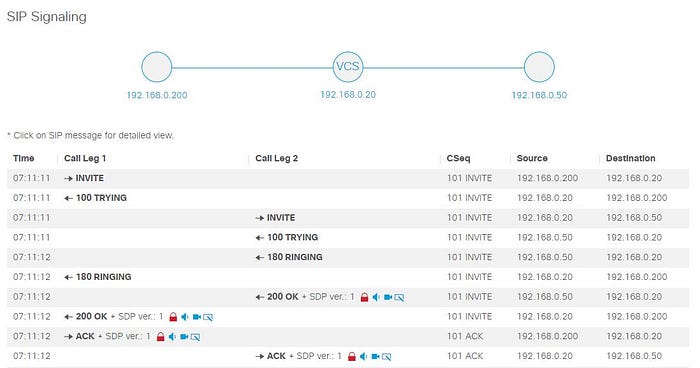Click time 07:11:11 in the first INVITE row
700x368 pixels.
[x=31, y=178]
